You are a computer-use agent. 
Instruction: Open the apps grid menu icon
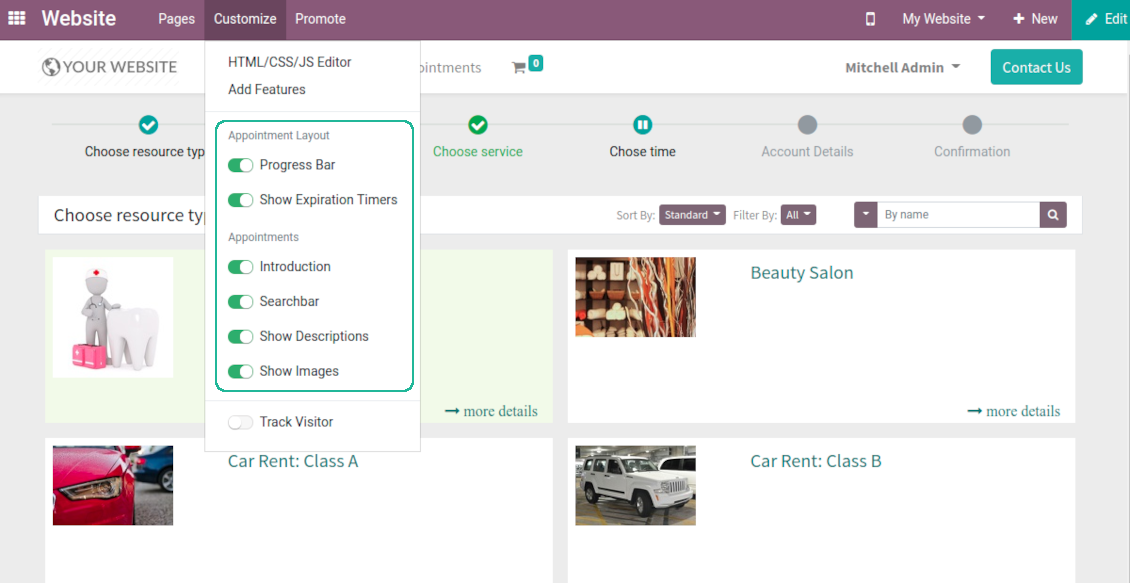point(17,19)
